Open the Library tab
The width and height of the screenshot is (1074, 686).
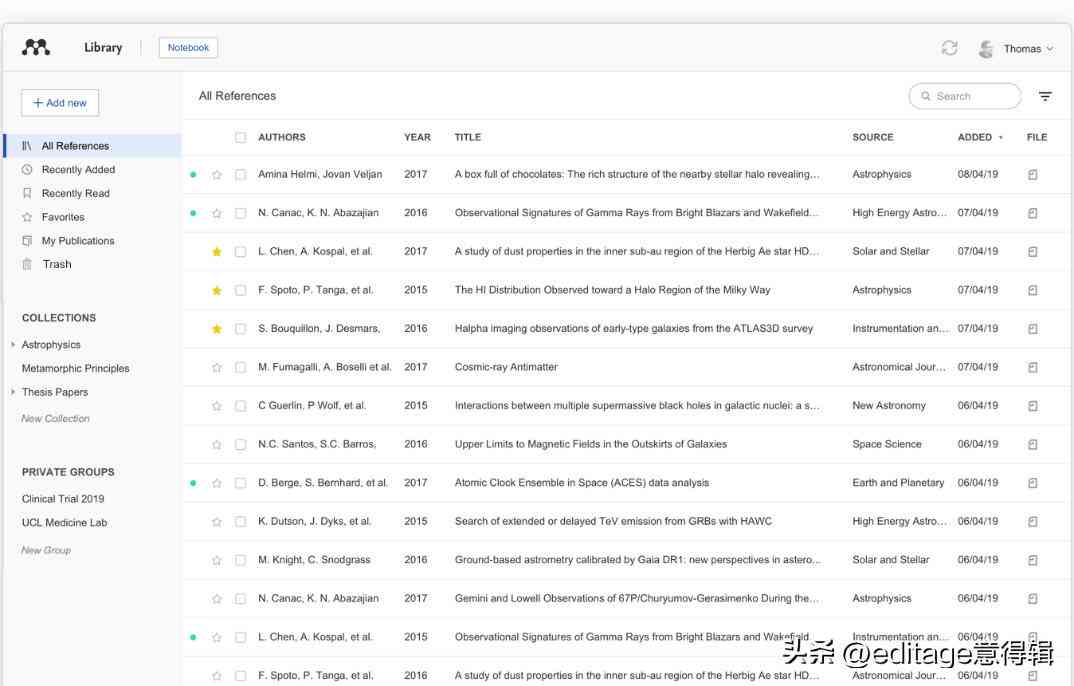(x=103, y=47)
